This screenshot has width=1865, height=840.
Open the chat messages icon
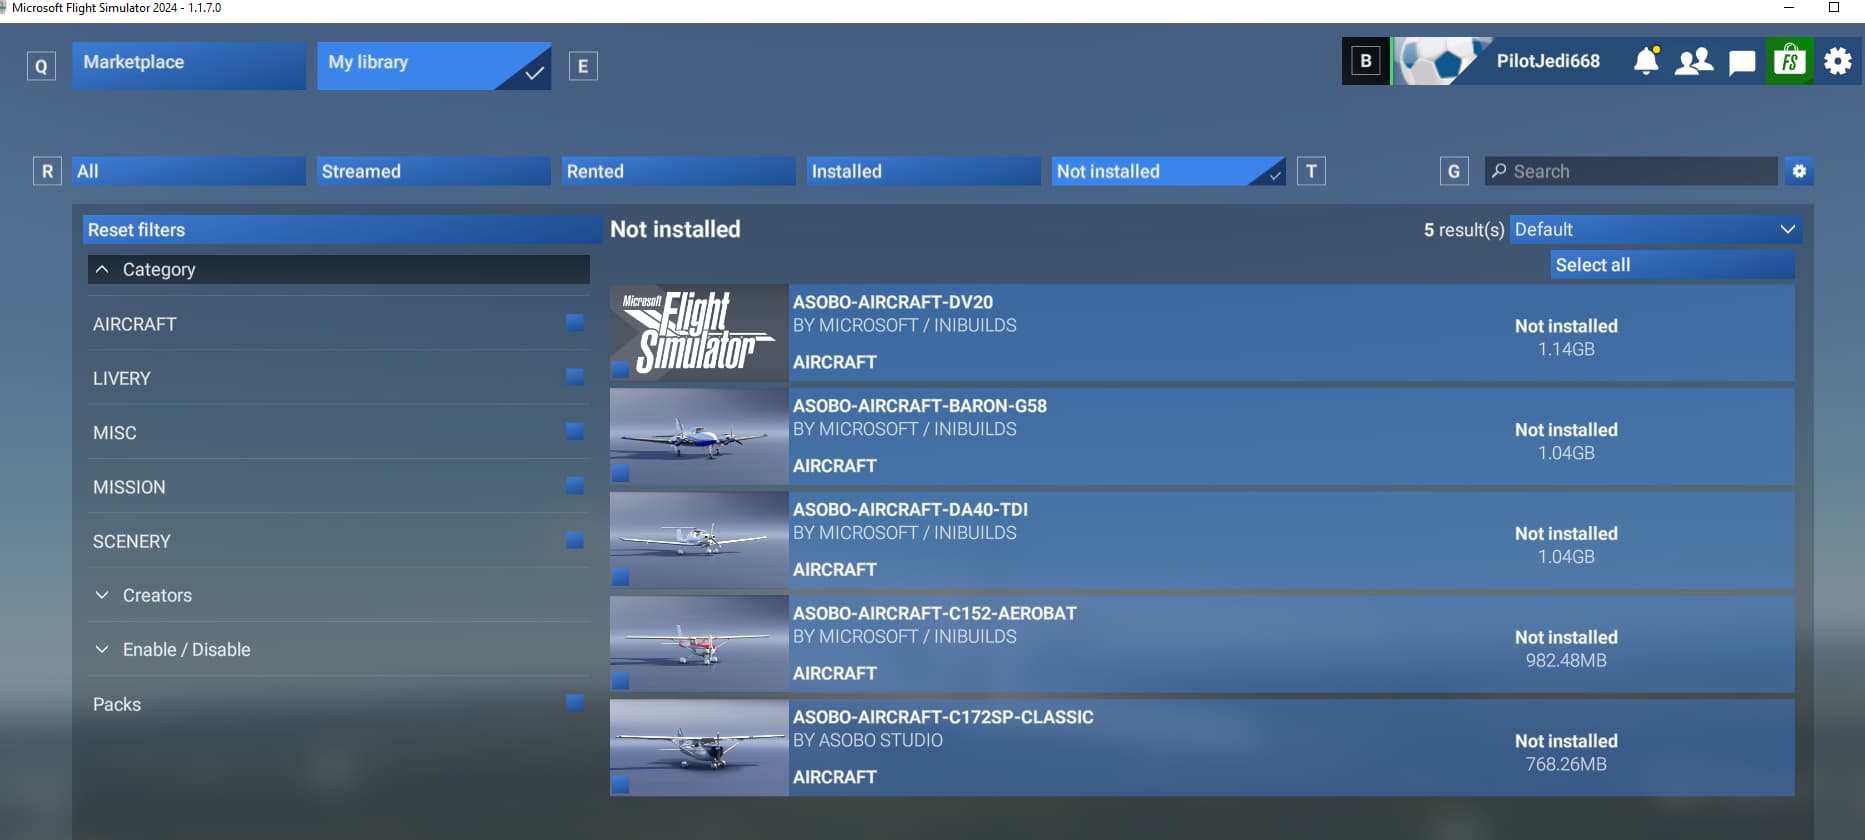point(1742,62)
